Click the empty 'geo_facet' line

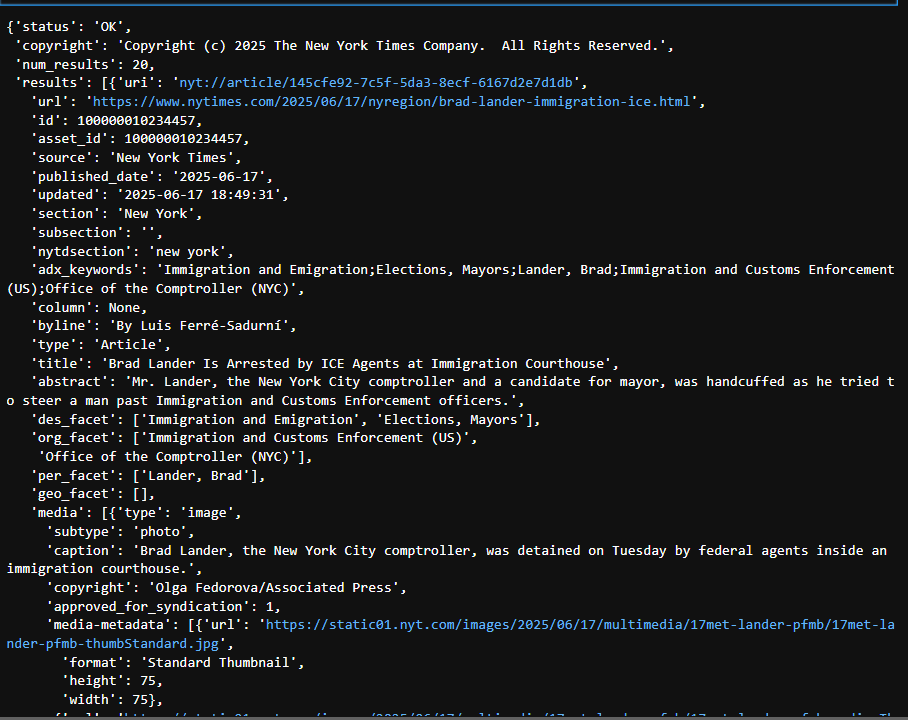93,494
